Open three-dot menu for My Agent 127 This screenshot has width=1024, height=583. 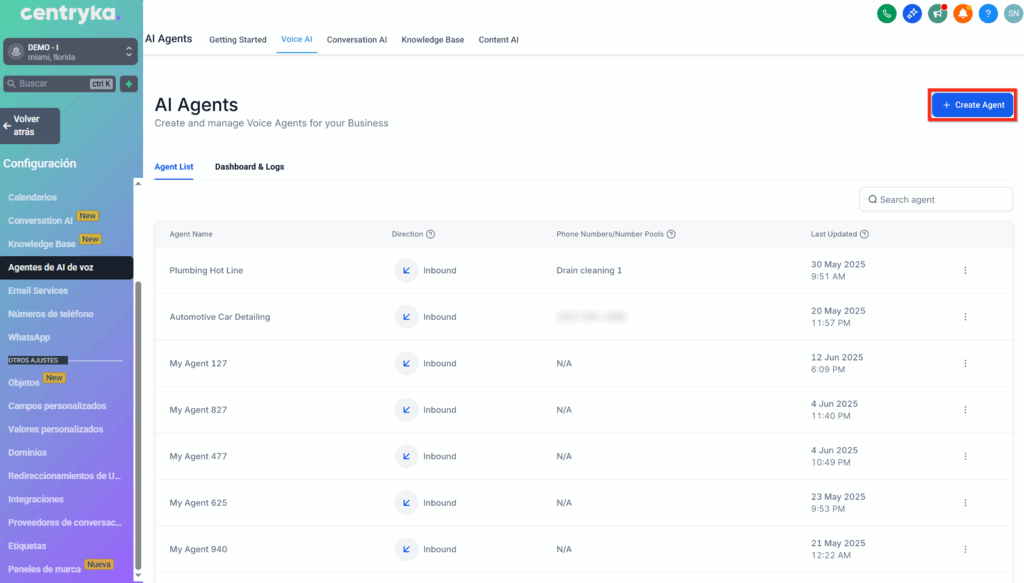[x=965, y=363]
